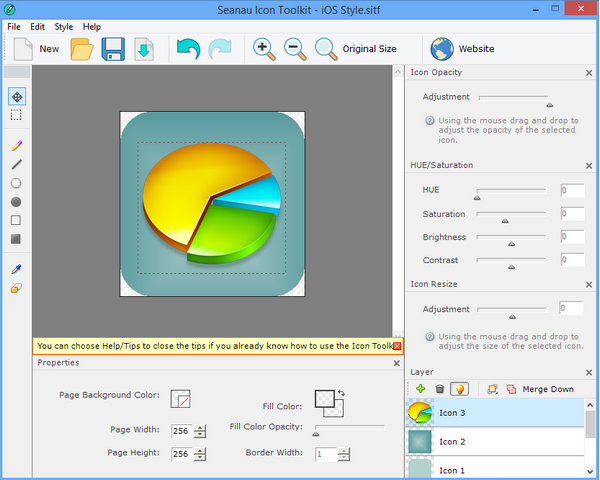Click the Contrast slider

coord(511,262)
